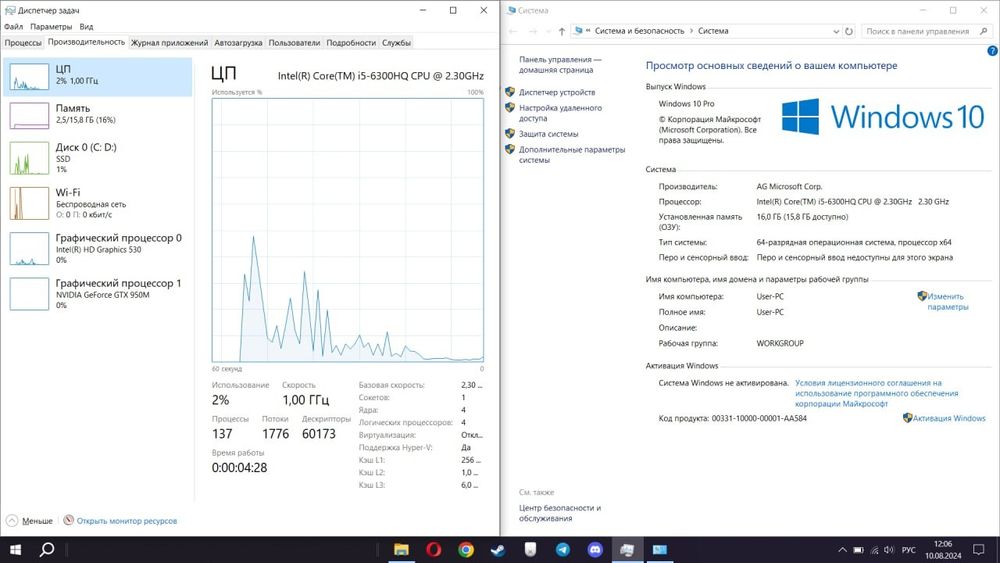This screenshot has width=1000, height=563.
Task: Click the Система breadcrumb segment
Action: [713, 31]
